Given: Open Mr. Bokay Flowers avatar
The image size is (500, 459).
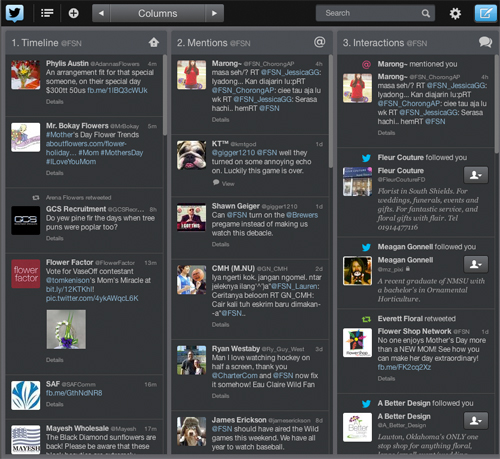Looking at the screenshot, I should 26,137.
